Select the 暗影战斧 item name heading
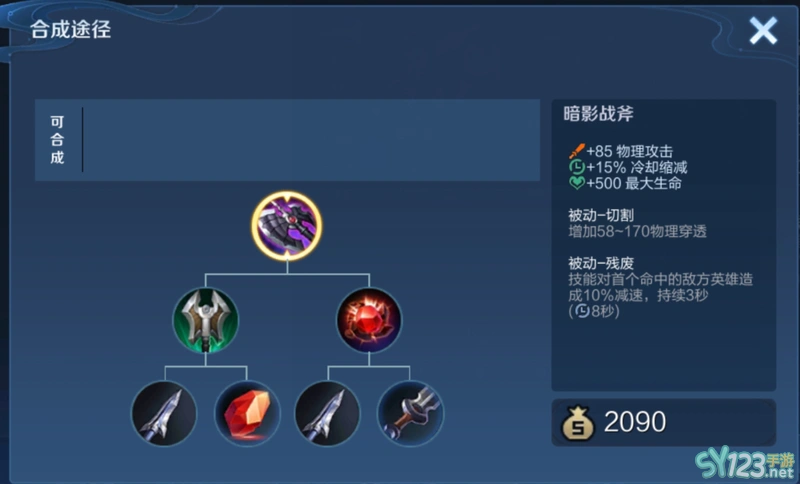 coord(598,114)
